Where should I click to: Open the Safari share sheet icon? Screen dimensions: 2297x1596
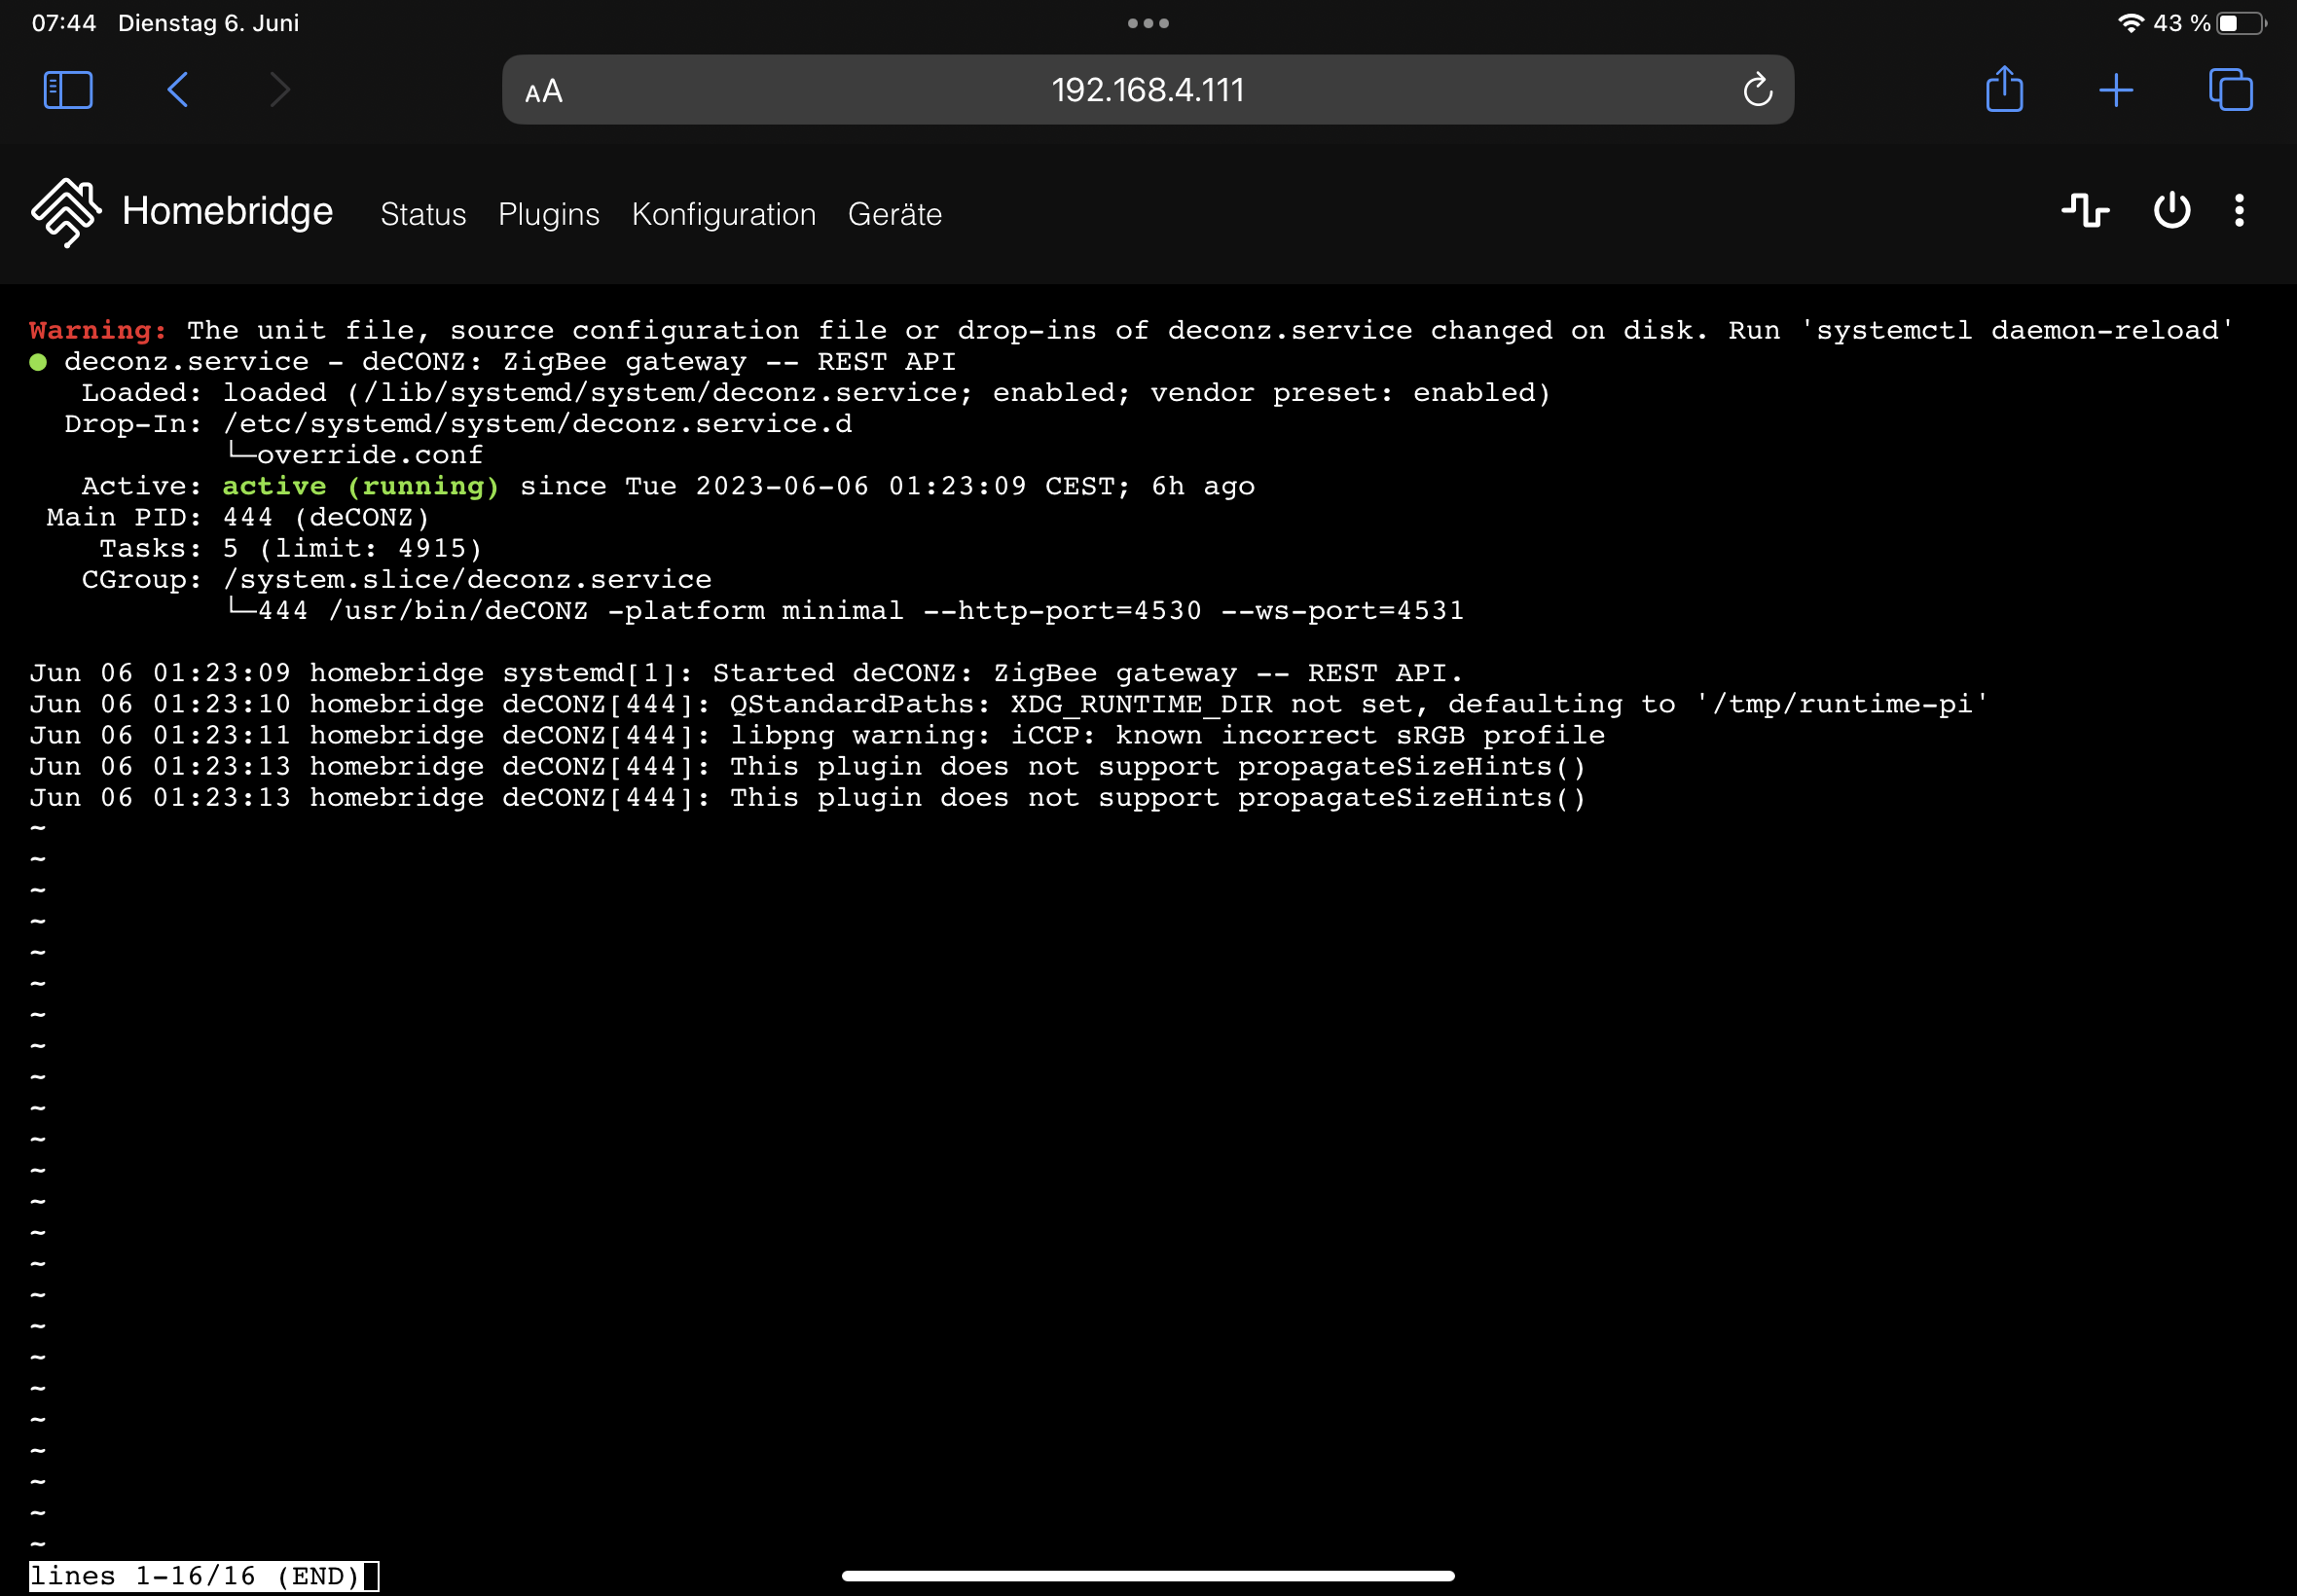point(2004,90)
